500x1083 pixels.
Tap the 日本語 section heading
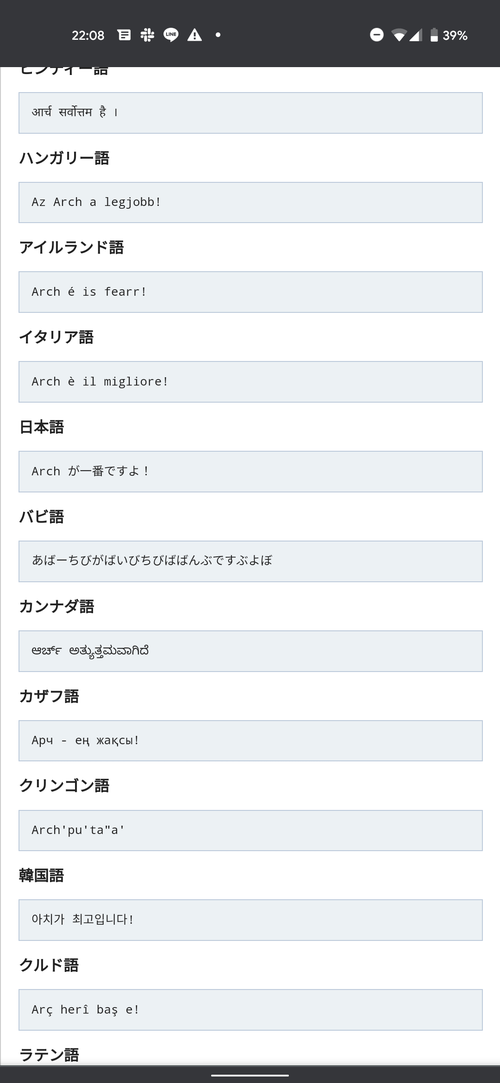[x=41, y=428]
